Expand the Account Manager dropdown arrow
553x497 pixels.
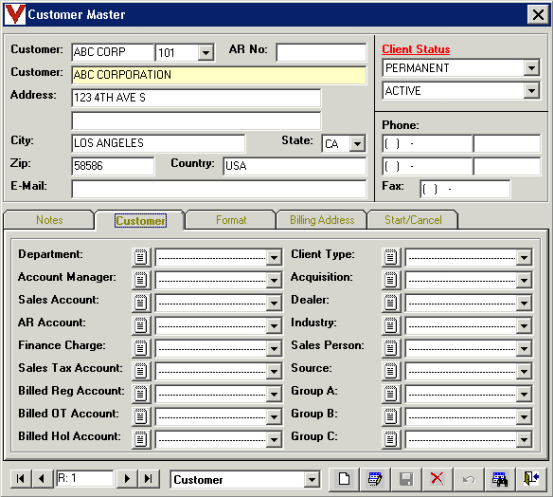pyautogui.click(x=274, y=280)
